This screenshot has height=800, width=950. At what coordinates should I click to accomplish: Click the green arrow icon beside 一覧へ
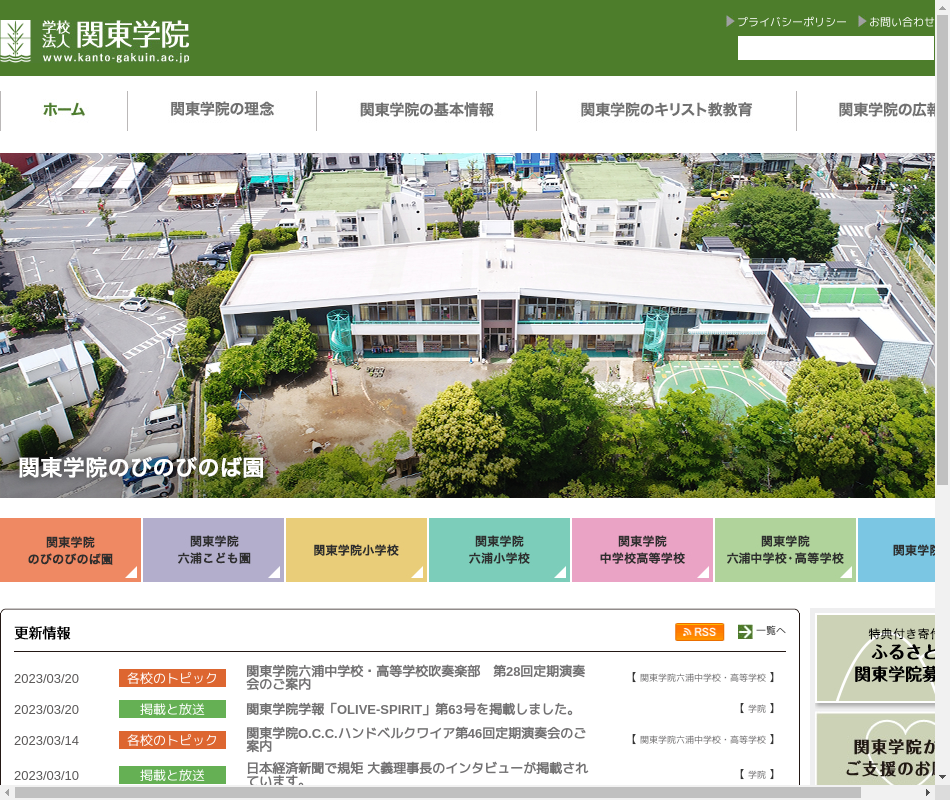pyautogui.click(x=745, y=632)
